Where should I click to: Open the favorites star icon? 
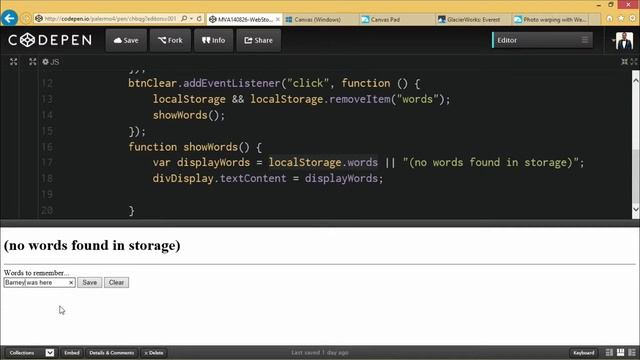pyautogui.click(x=621, y=19)
